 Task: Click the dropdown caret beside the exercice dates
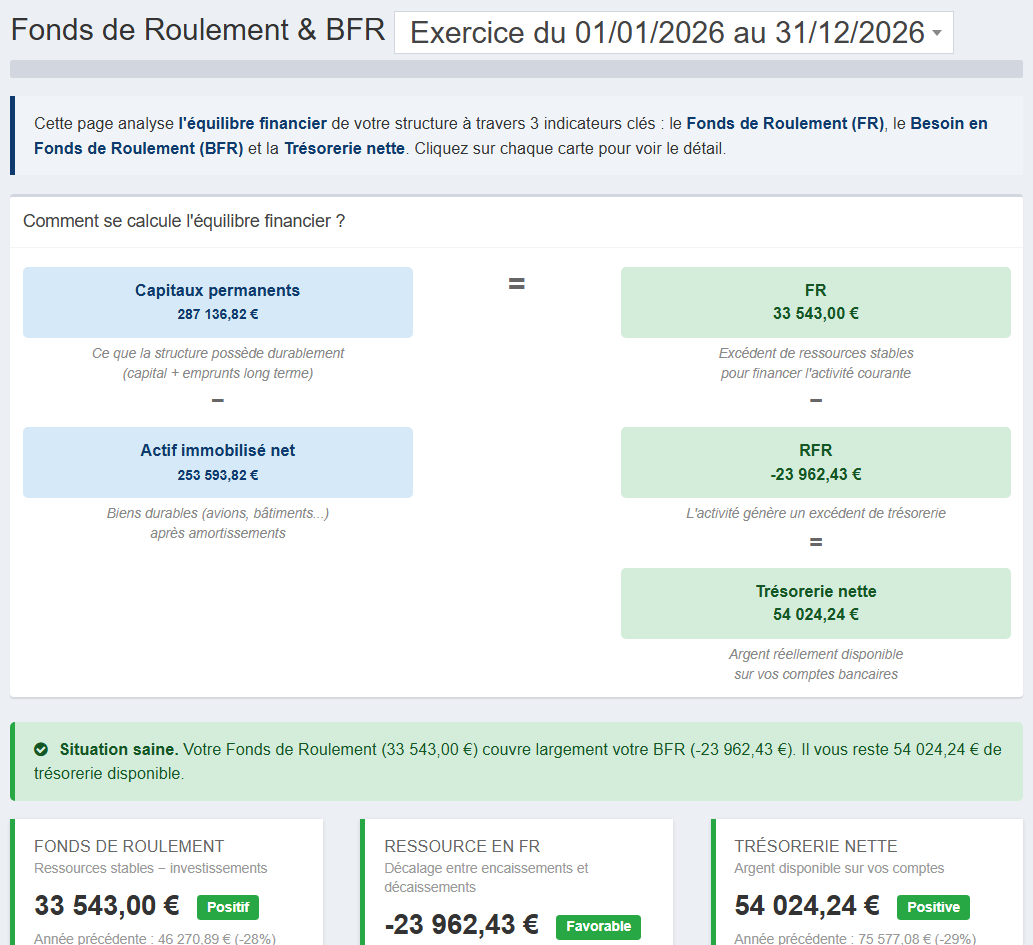[x=937, y=33]
